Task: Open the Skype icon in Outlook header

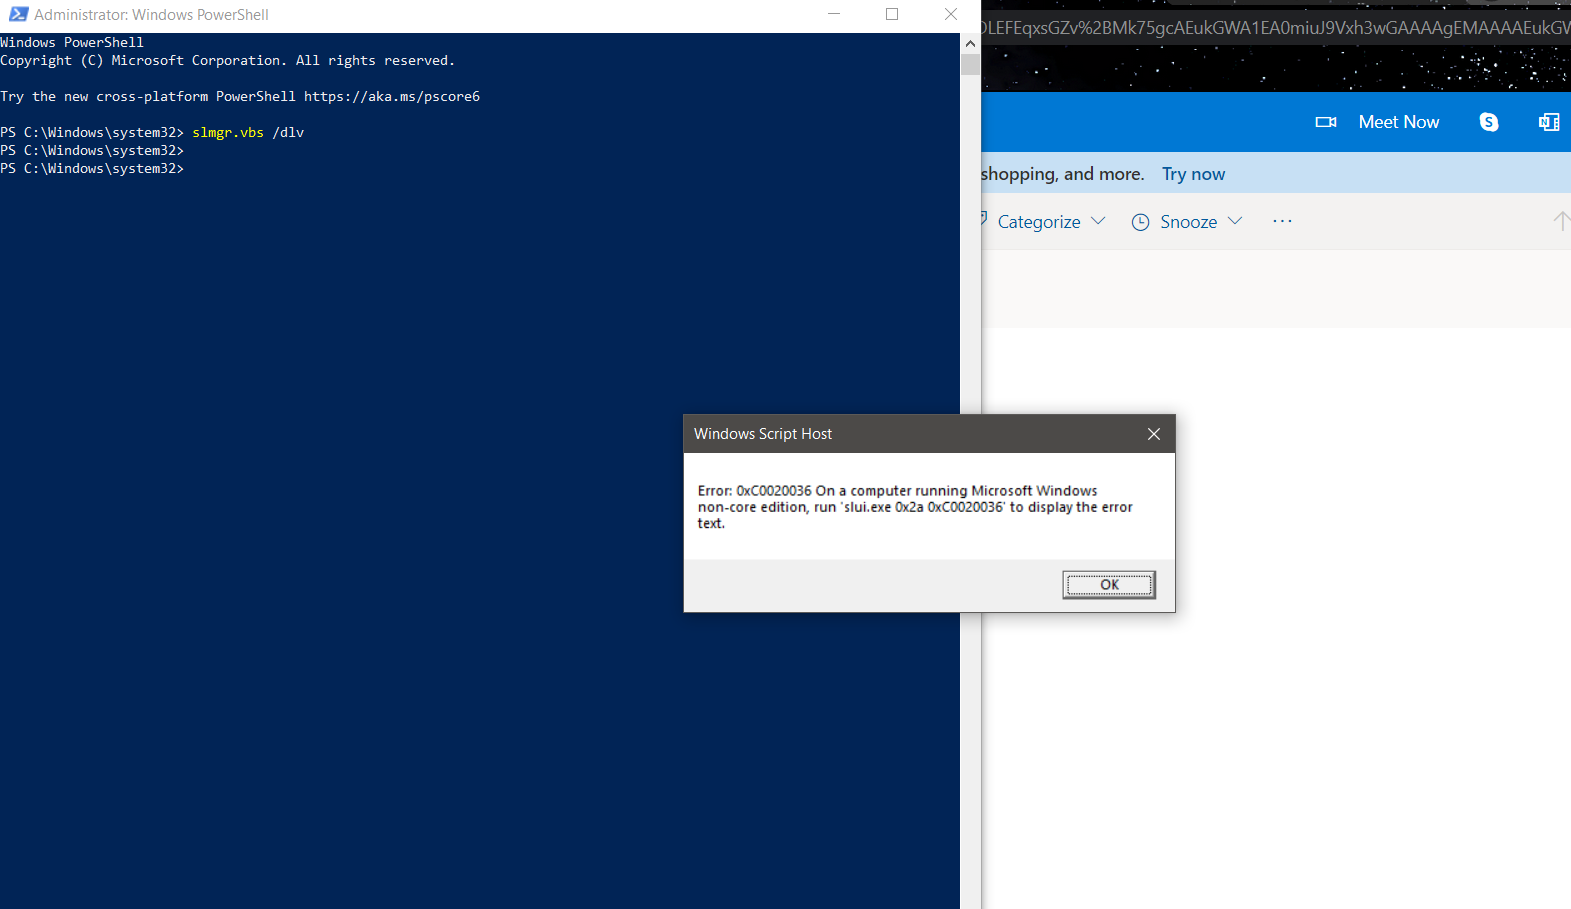Action: coord(1489,122)
